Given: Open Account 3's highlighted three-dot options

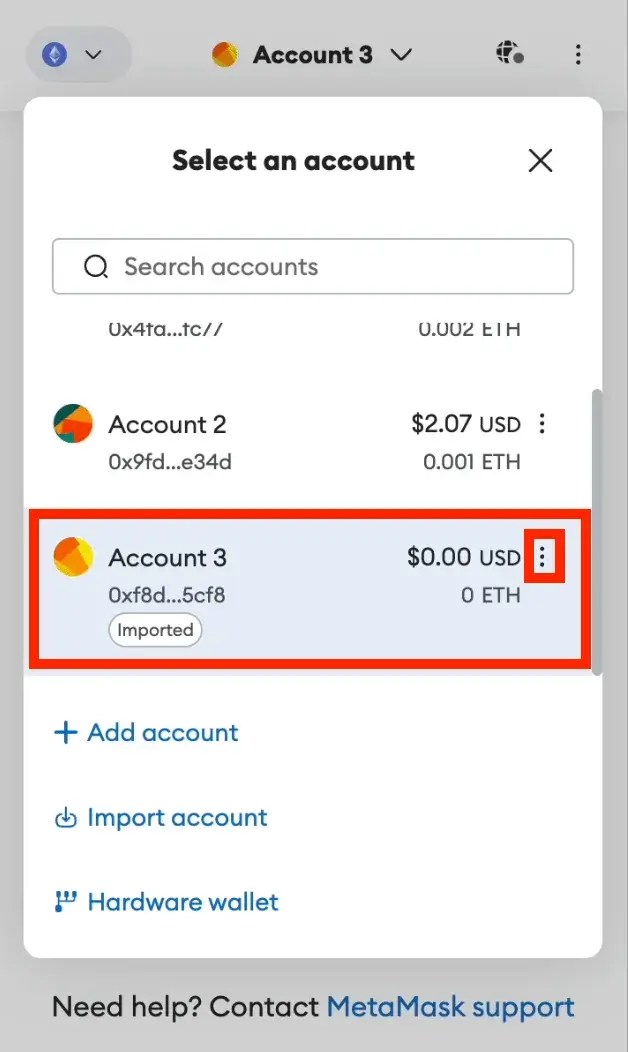Looking at the screenshot, I should (x=543, y=557).
